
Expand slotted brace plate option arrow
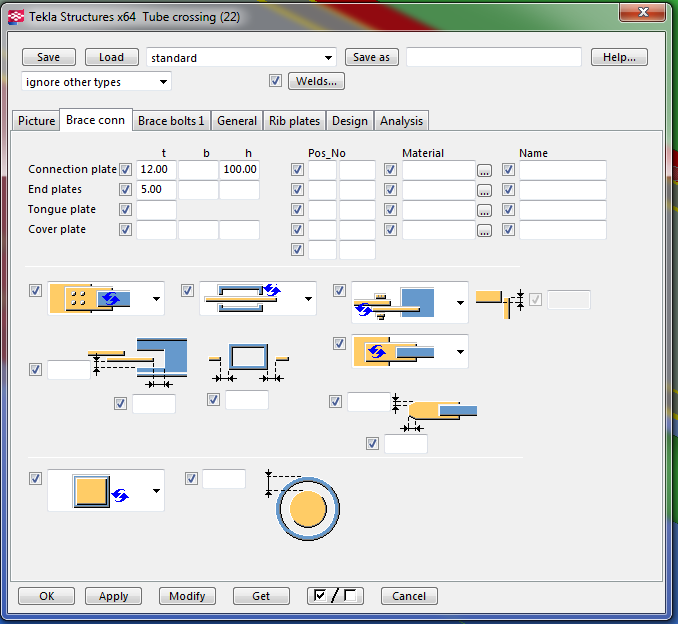pyautogui.click(x=461, y=352)
